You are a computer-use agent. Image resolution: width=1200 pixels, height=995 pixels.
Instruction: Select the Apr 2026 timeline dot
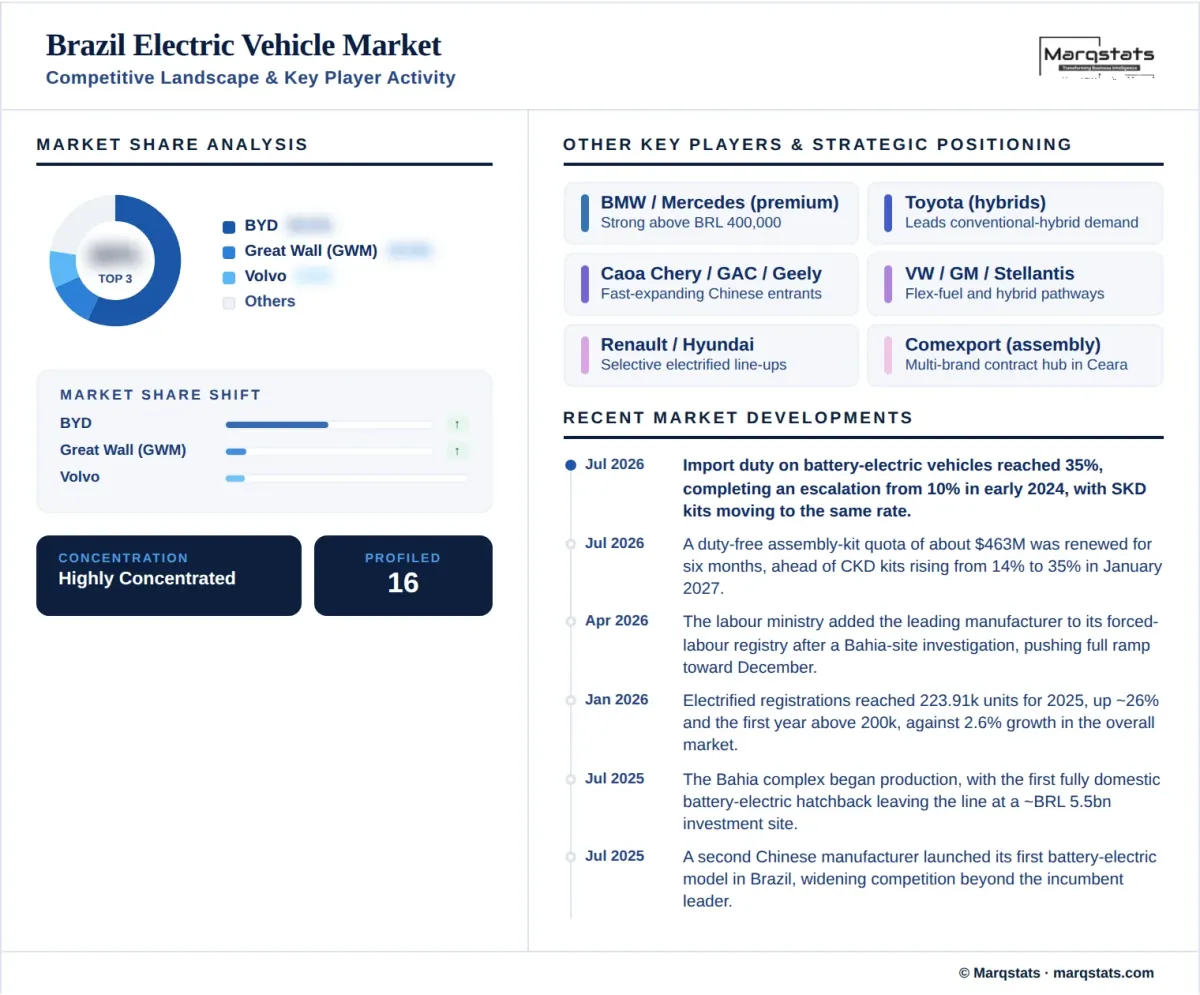point(571,622)
